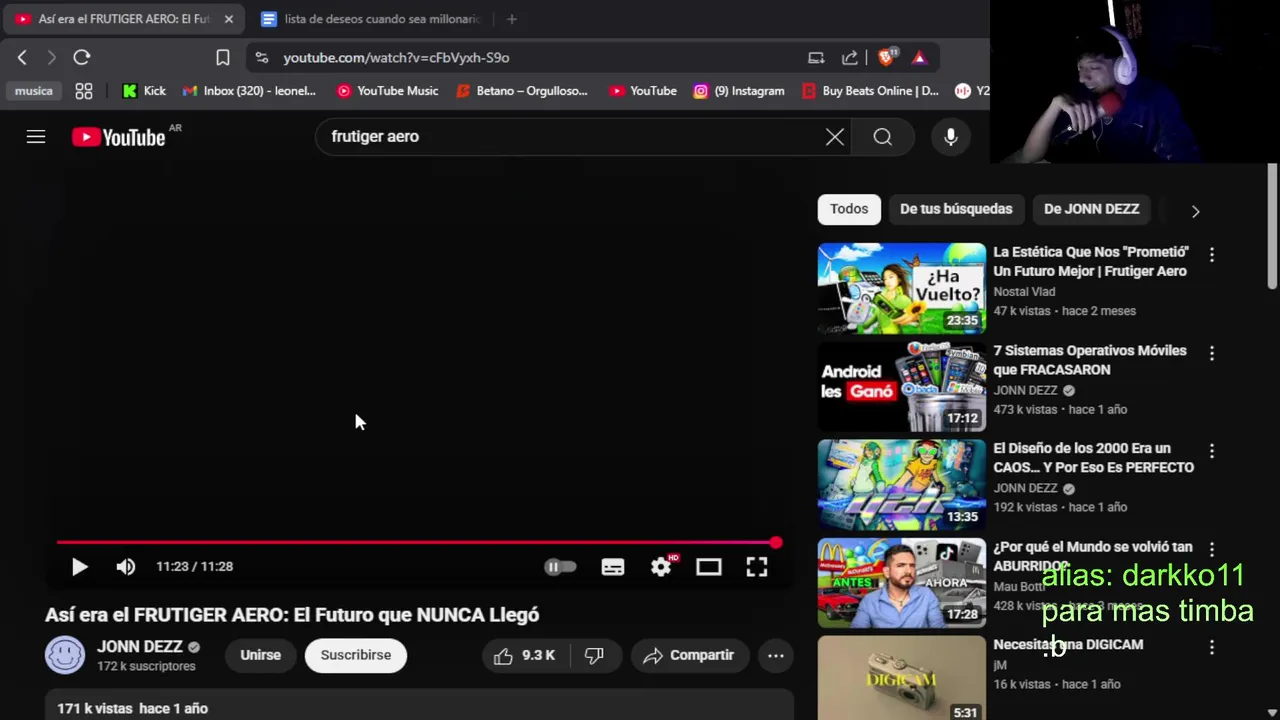Viewport: 1280px width, 720px height.
Task: Toggle subtitles on the player
Action: click(x=613, y=567)
